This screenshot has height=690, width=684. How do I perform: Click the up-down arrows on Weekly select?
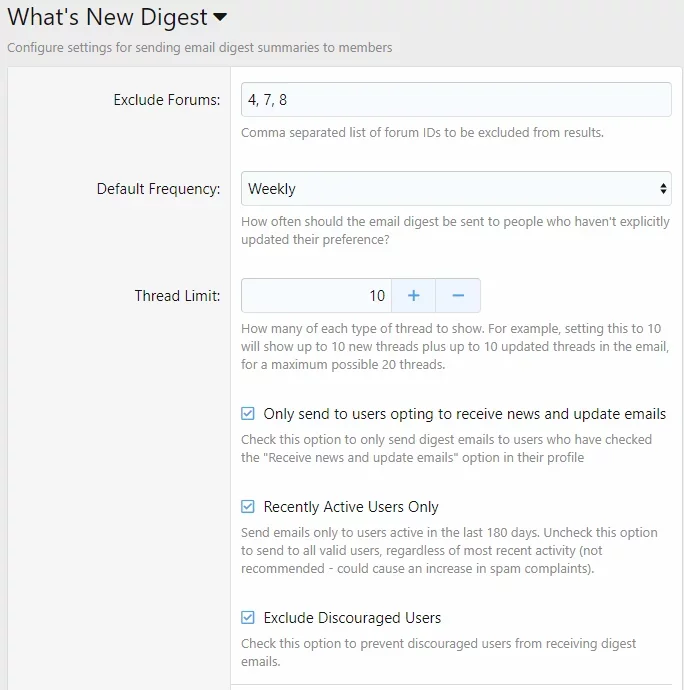[x=663, y=188]
